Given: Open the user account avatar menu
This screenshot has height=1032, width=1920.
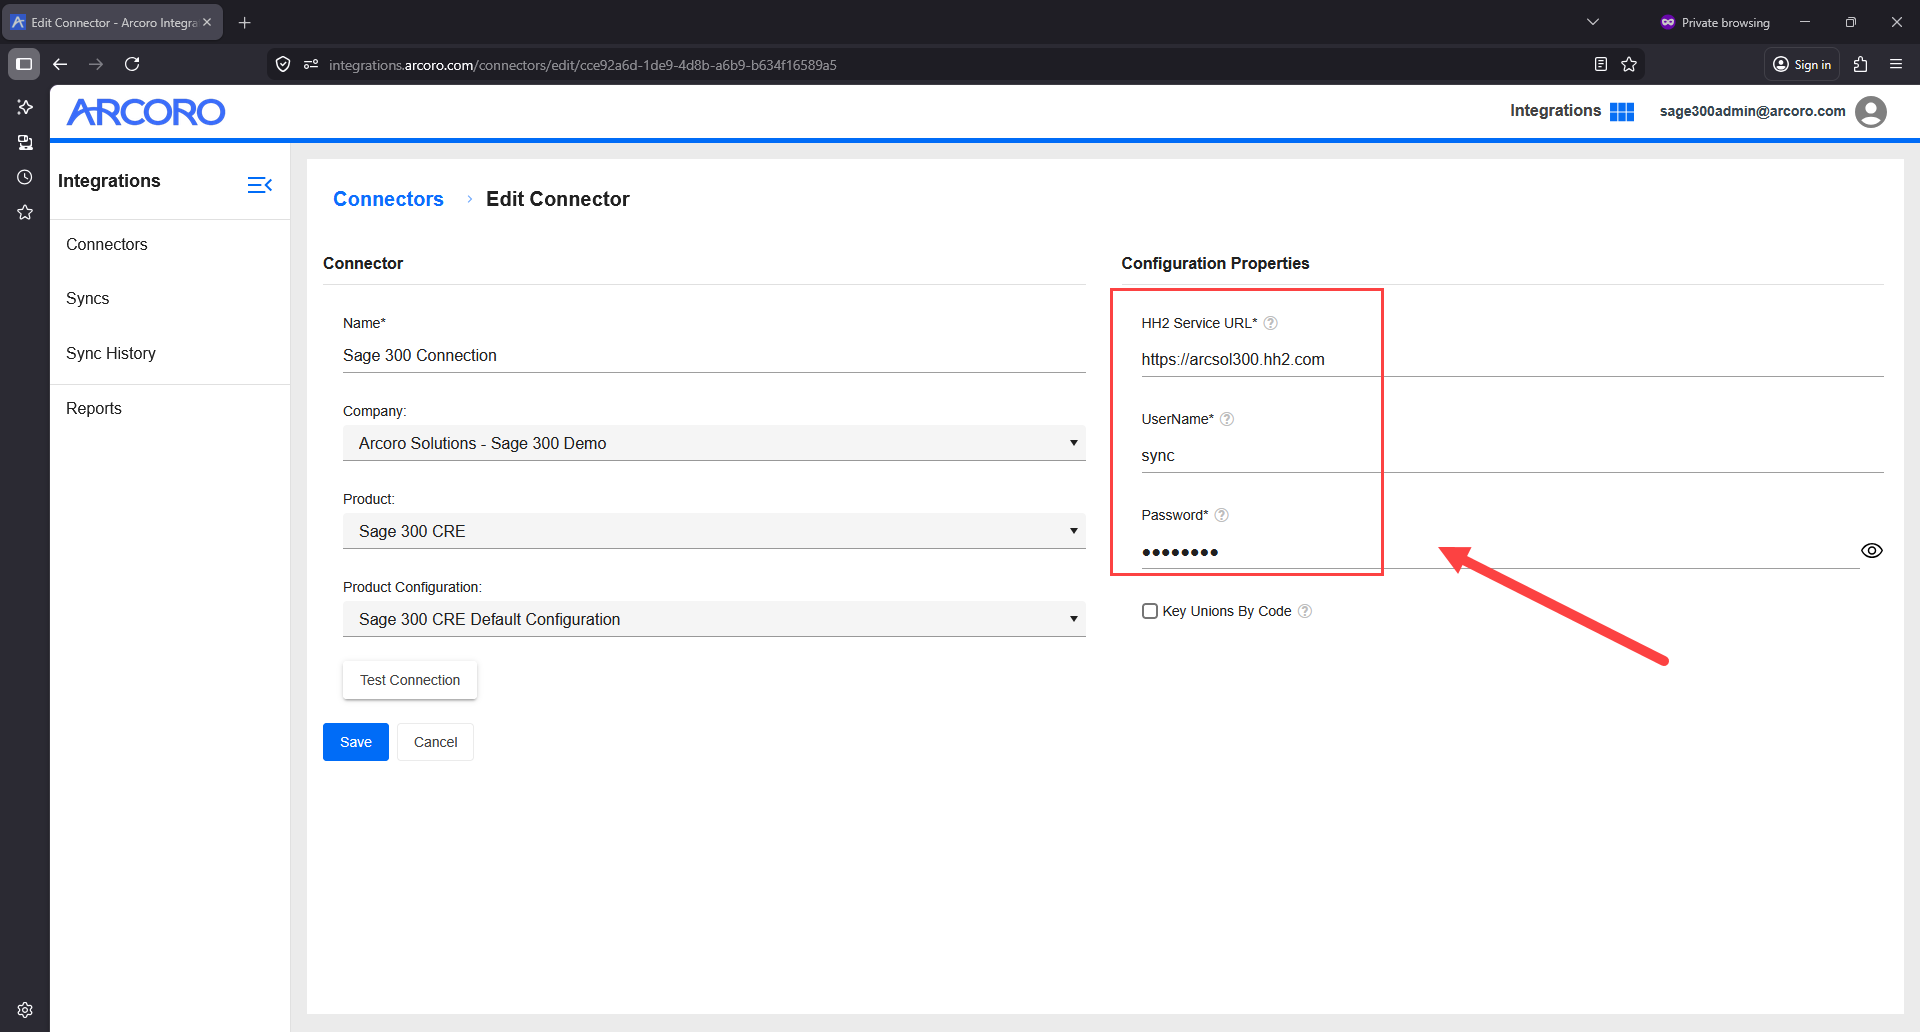Looking at the screenshot, I should [1871, 112].
